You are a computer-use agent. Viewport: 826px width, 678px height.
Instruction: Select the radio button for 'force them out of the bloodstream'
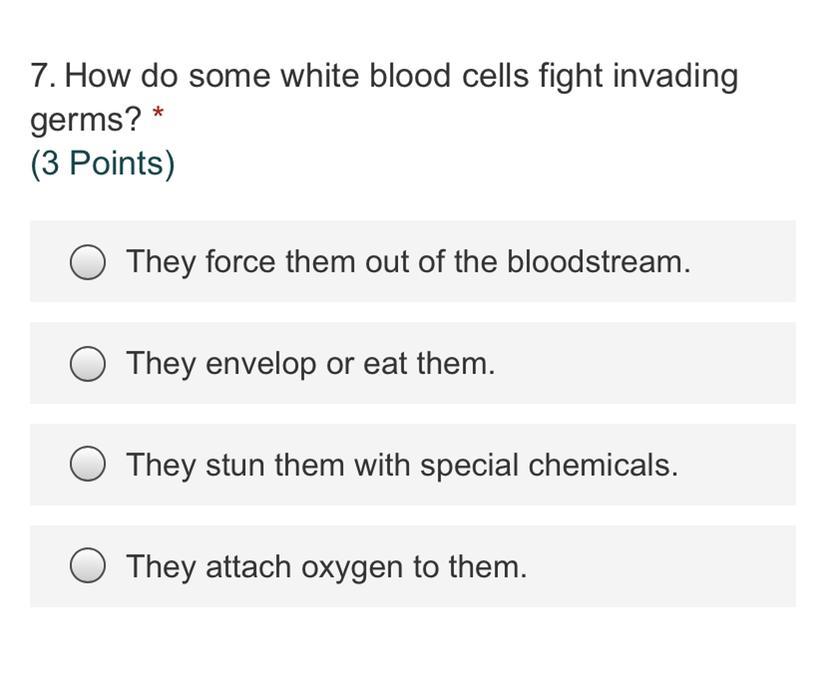point(87,262)
